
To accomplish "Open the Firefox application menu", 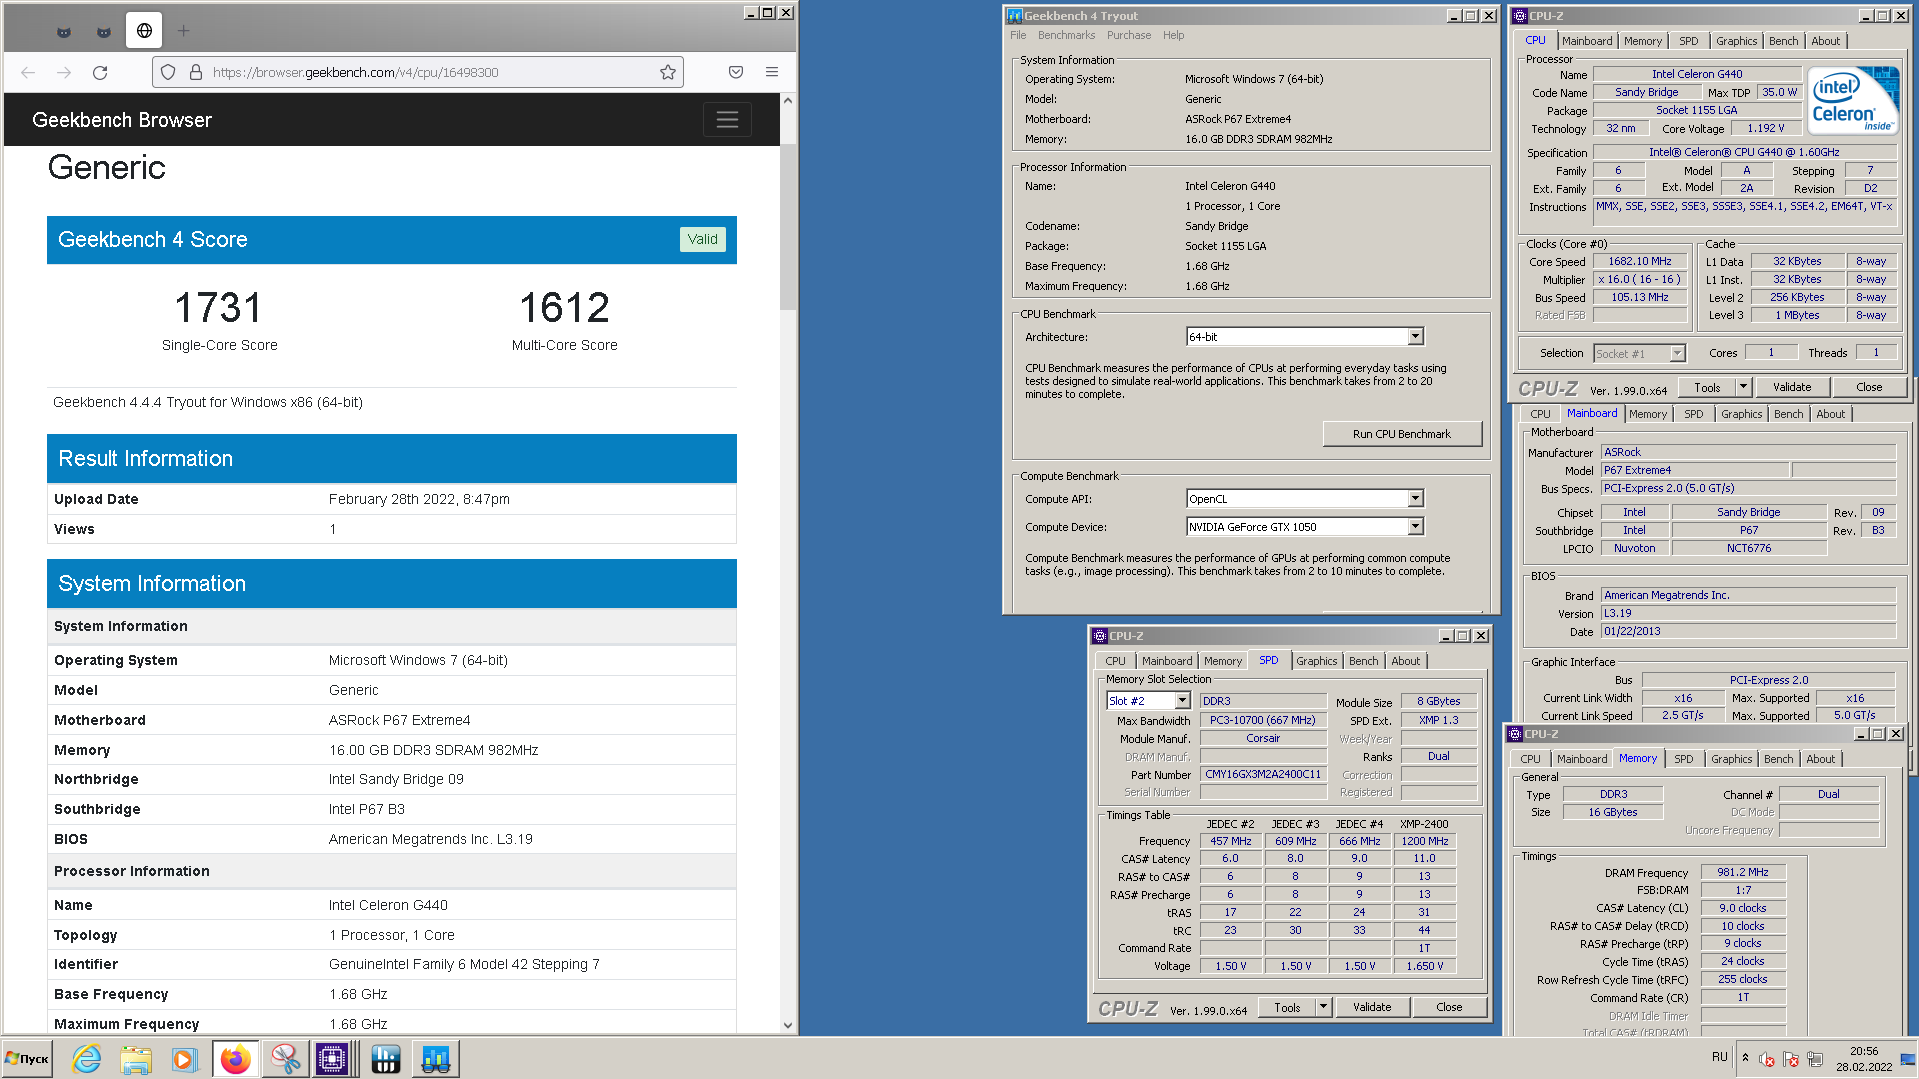I will 772,72.
